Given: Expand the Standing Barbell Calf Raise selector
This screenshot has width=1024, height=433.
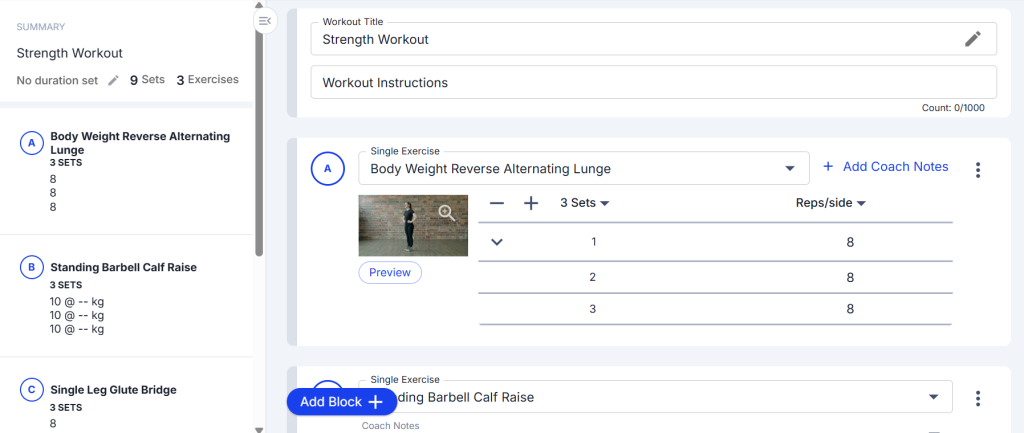Looking at the screenshot, I should 933,396.
